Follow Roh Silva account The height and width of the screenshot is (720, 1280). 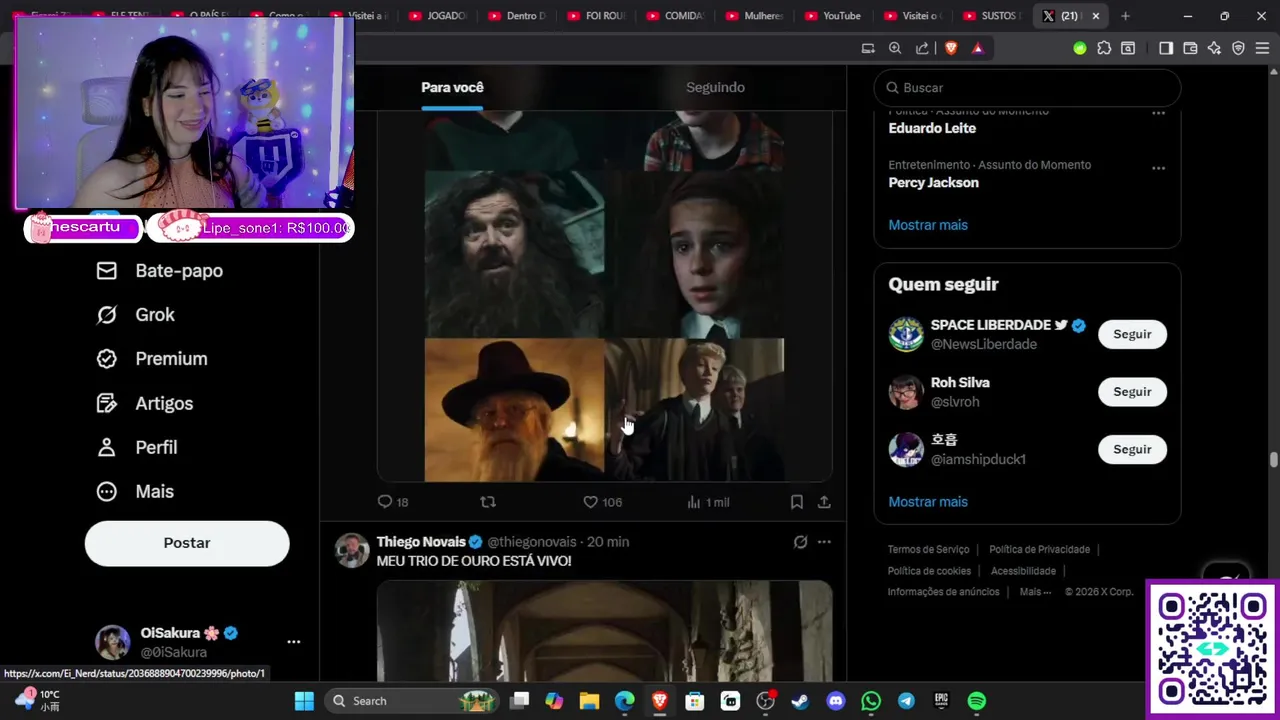point(1132,392)
